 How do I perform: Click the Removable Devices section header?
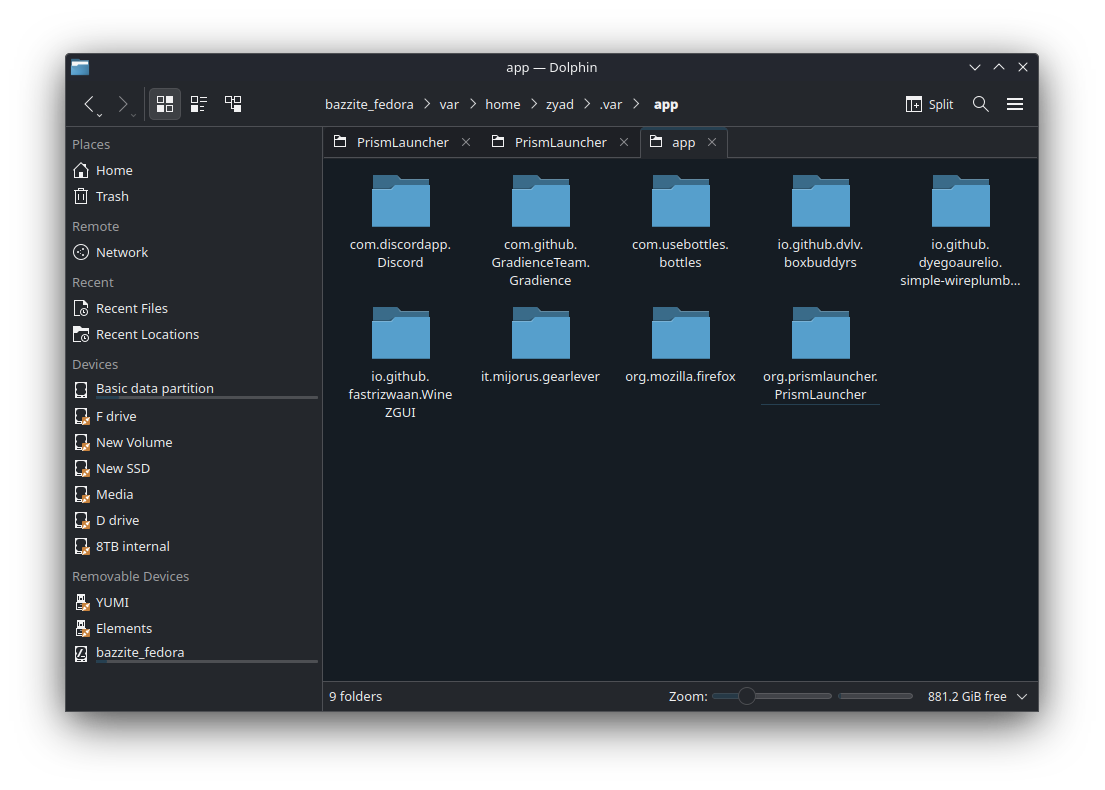[x=130, y=576]
